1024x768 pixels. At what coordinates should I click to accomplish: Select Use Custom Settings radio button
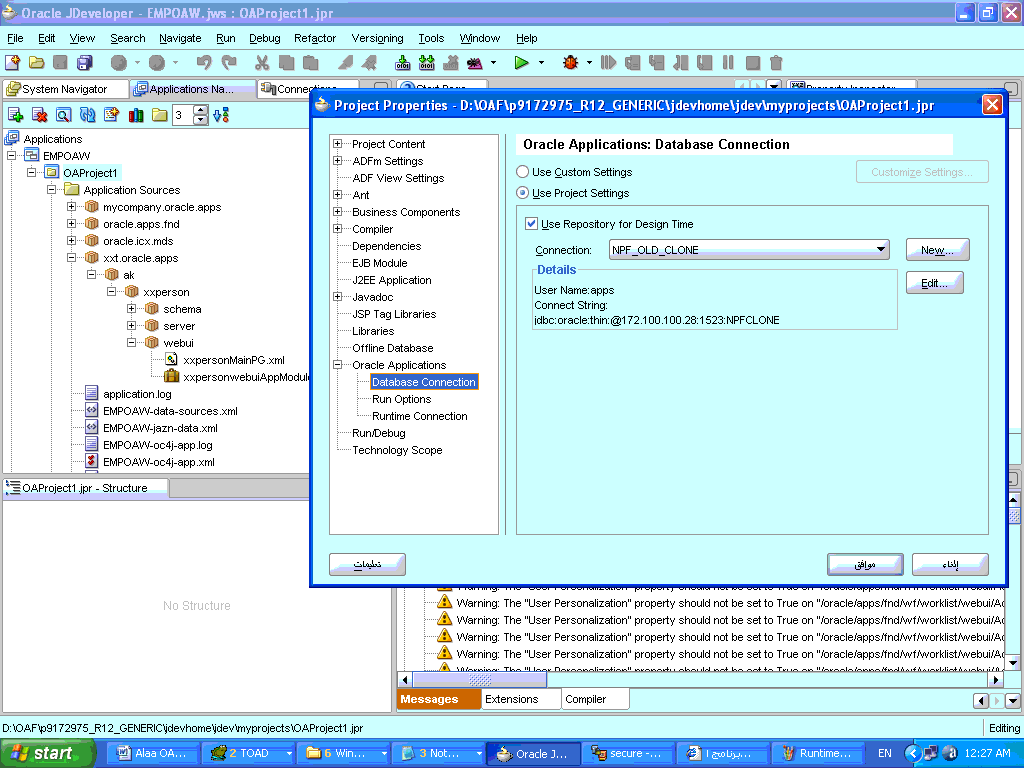(522, 172)
